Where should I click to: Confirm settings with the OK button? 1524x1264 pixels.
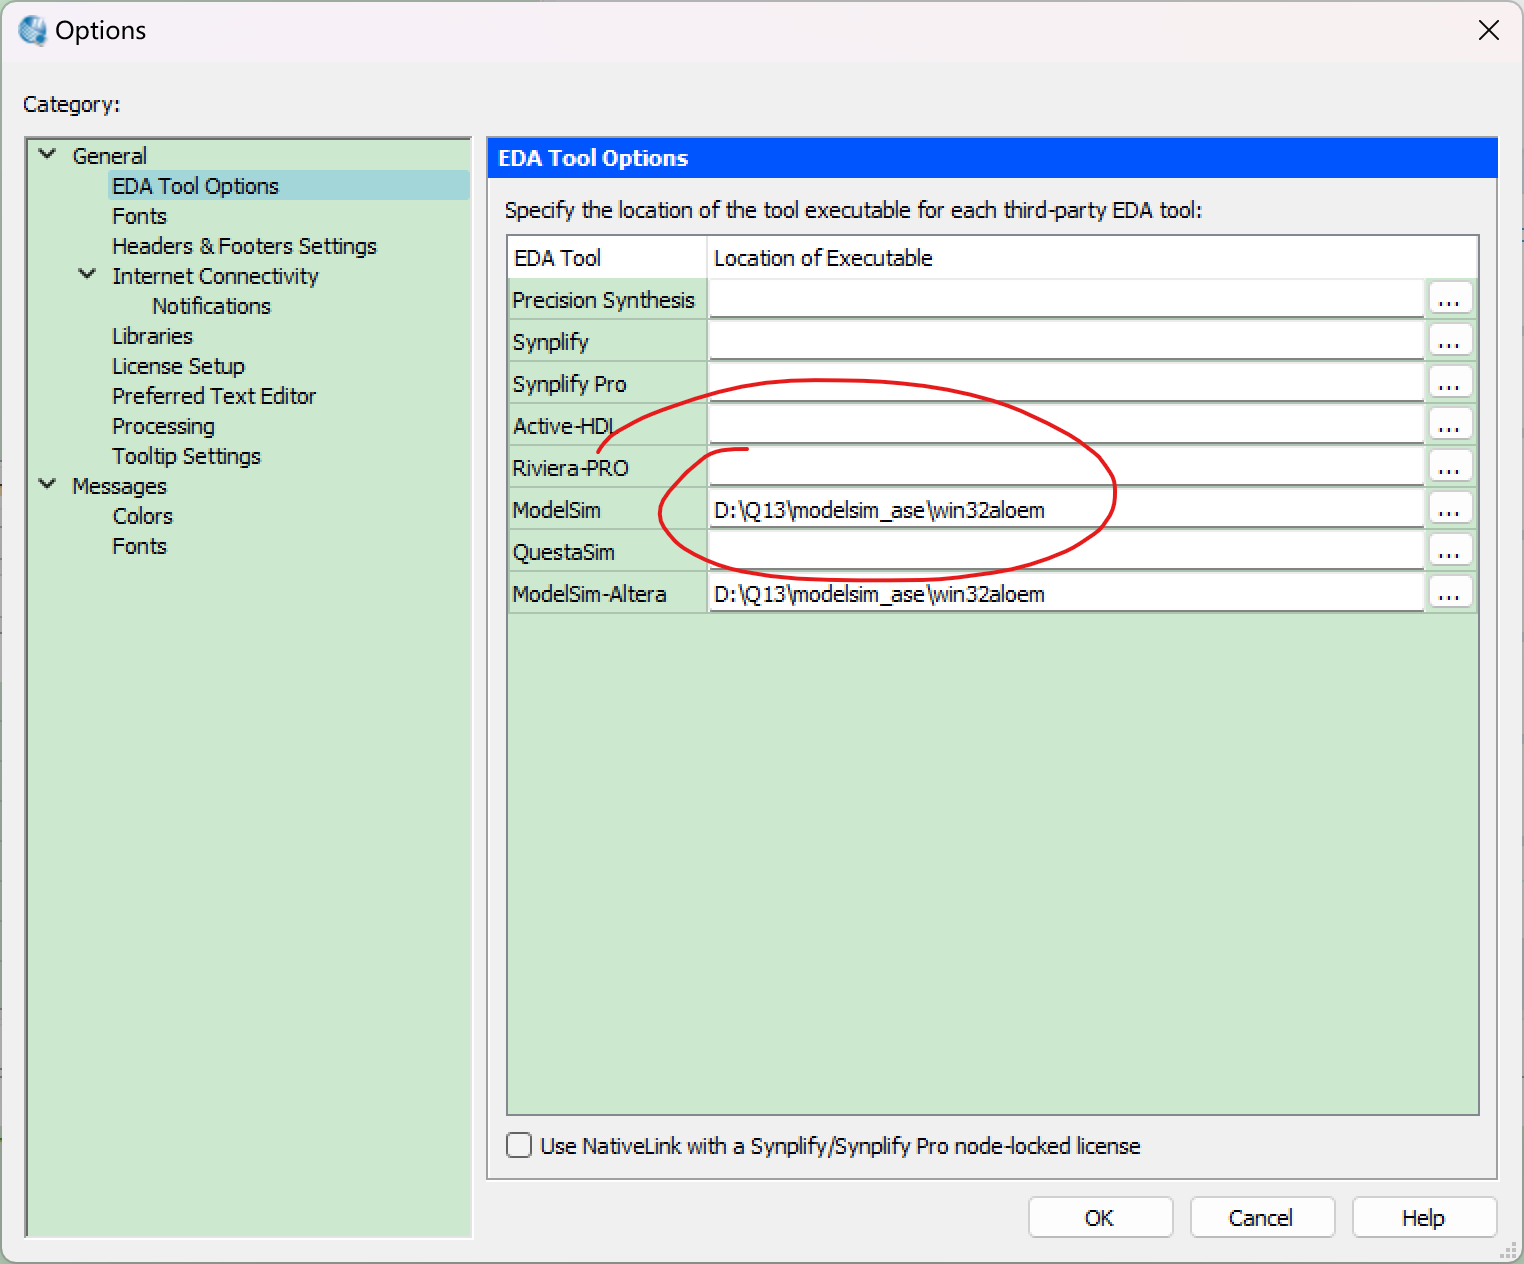1100,1217
